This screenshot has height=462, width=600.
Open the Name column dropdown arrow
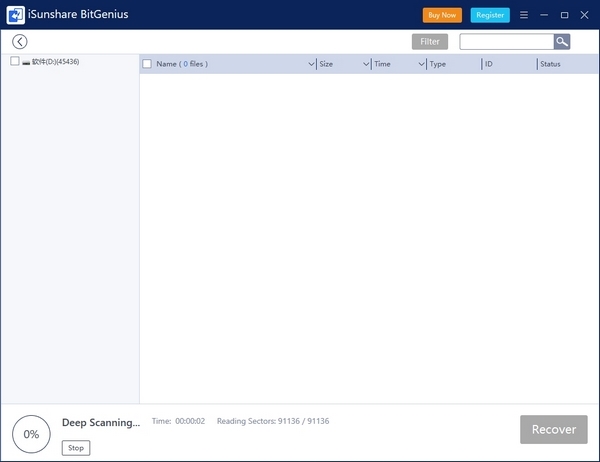pos(311,64)
